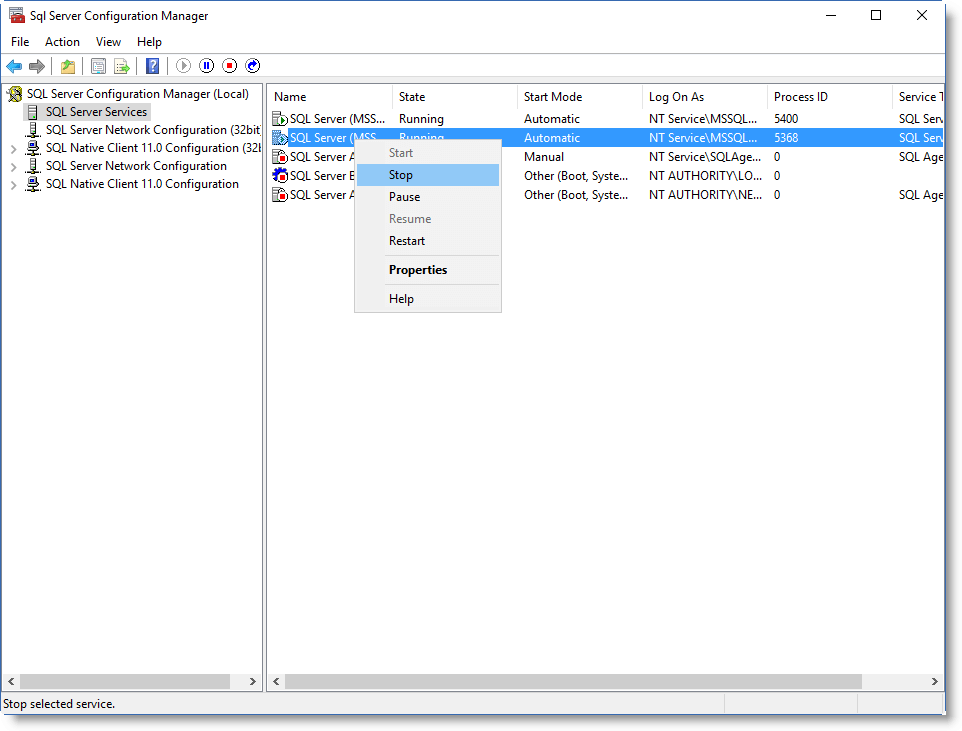Screen dimensions: 962x731
Task: Click the Process ID column header
Action: click(x=801, y=97)
